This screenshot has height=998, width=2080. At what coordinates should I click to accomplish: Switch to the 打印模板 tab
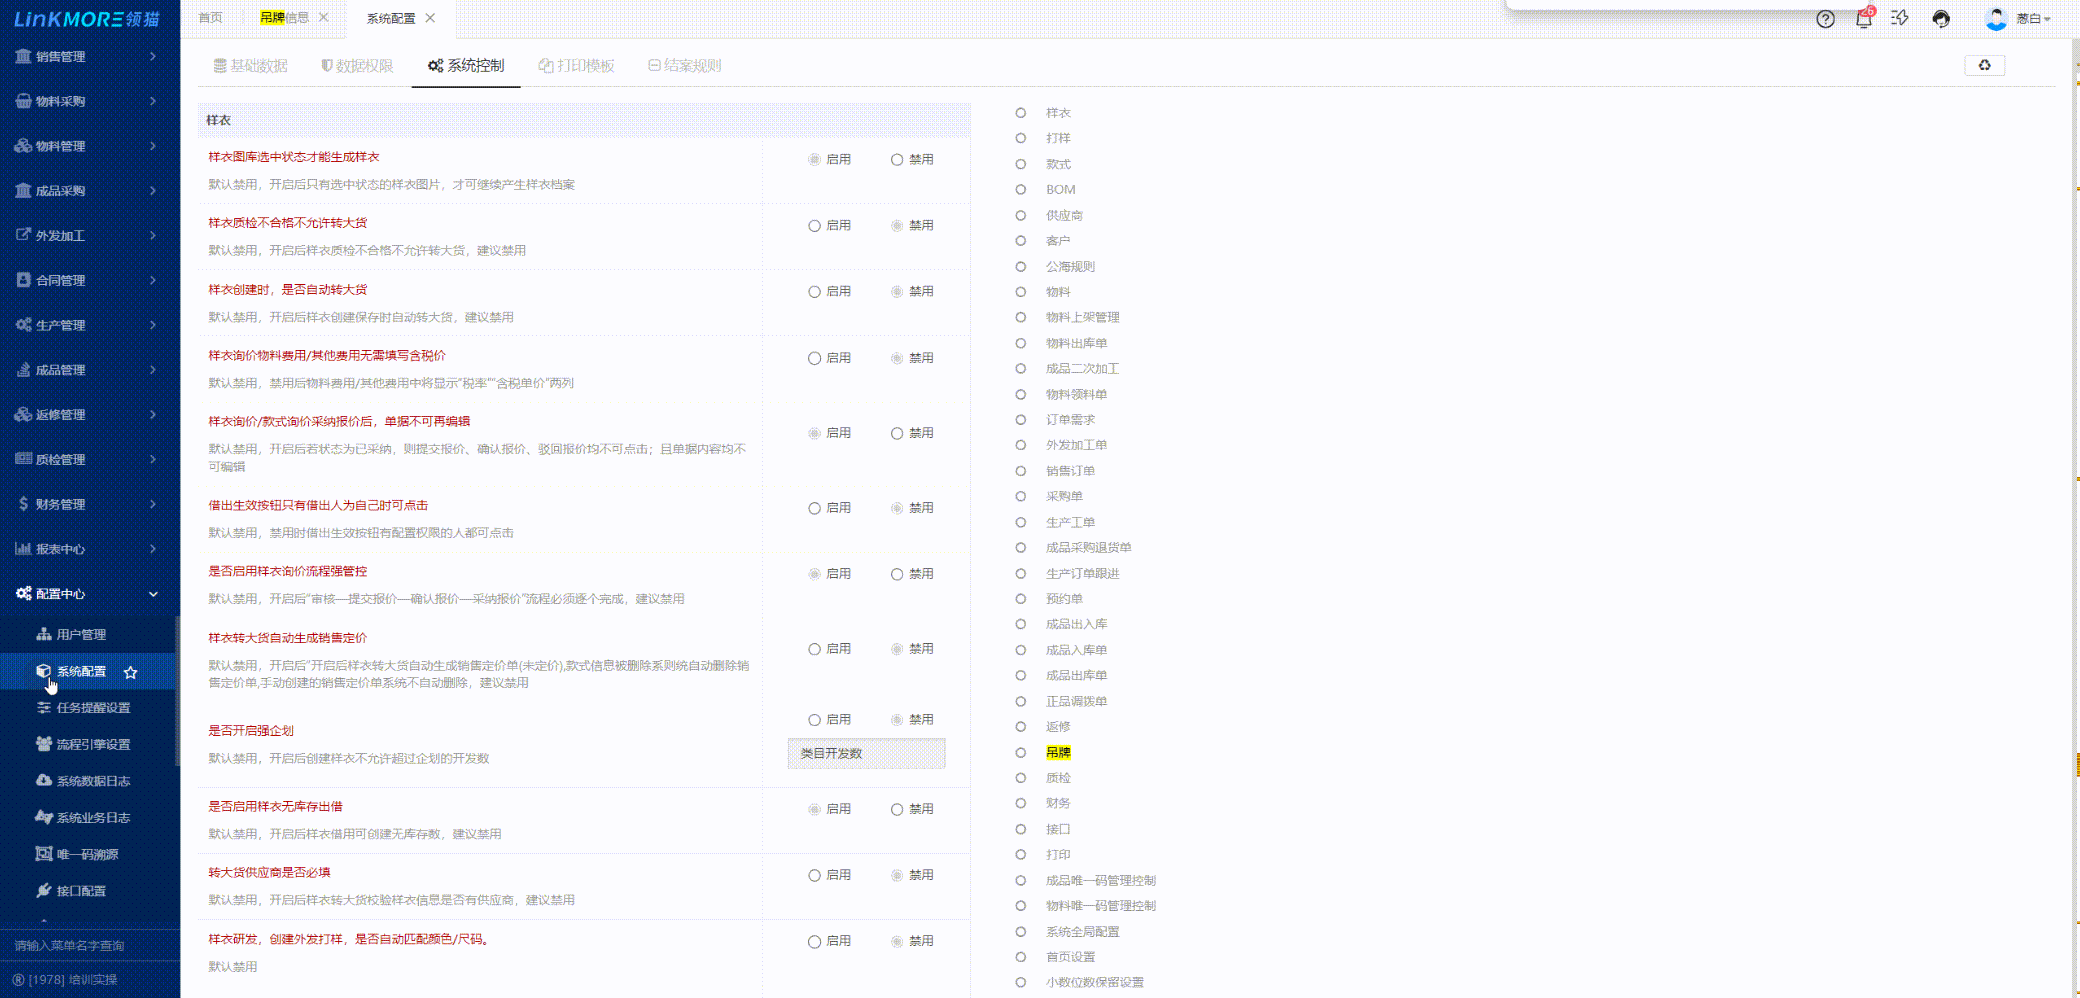pos(576,66)
